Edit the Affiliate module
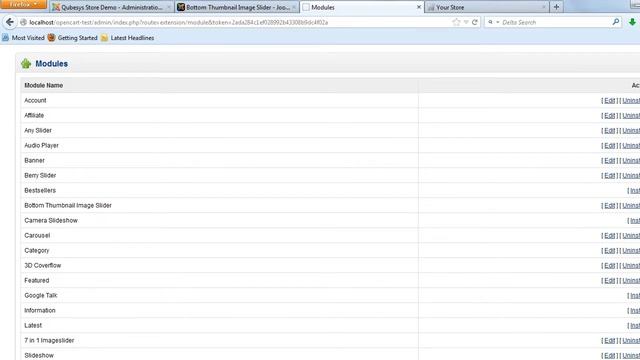The height and width of the screenshot is (360, 640). point(609,116)
